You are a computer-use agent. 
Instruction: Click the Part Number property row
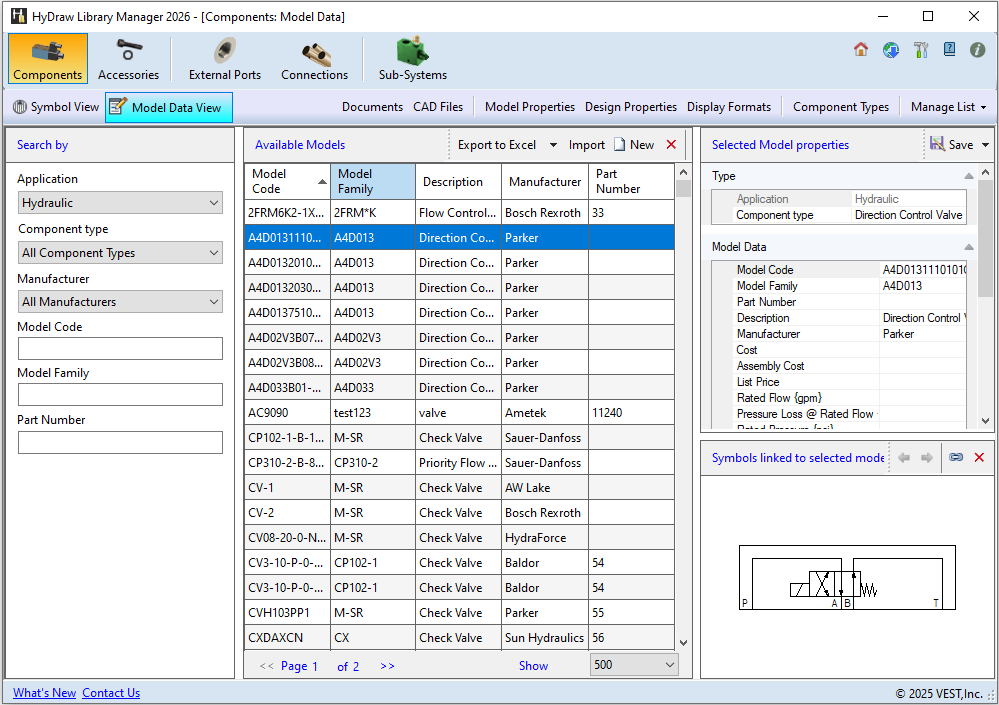[840, 302]
